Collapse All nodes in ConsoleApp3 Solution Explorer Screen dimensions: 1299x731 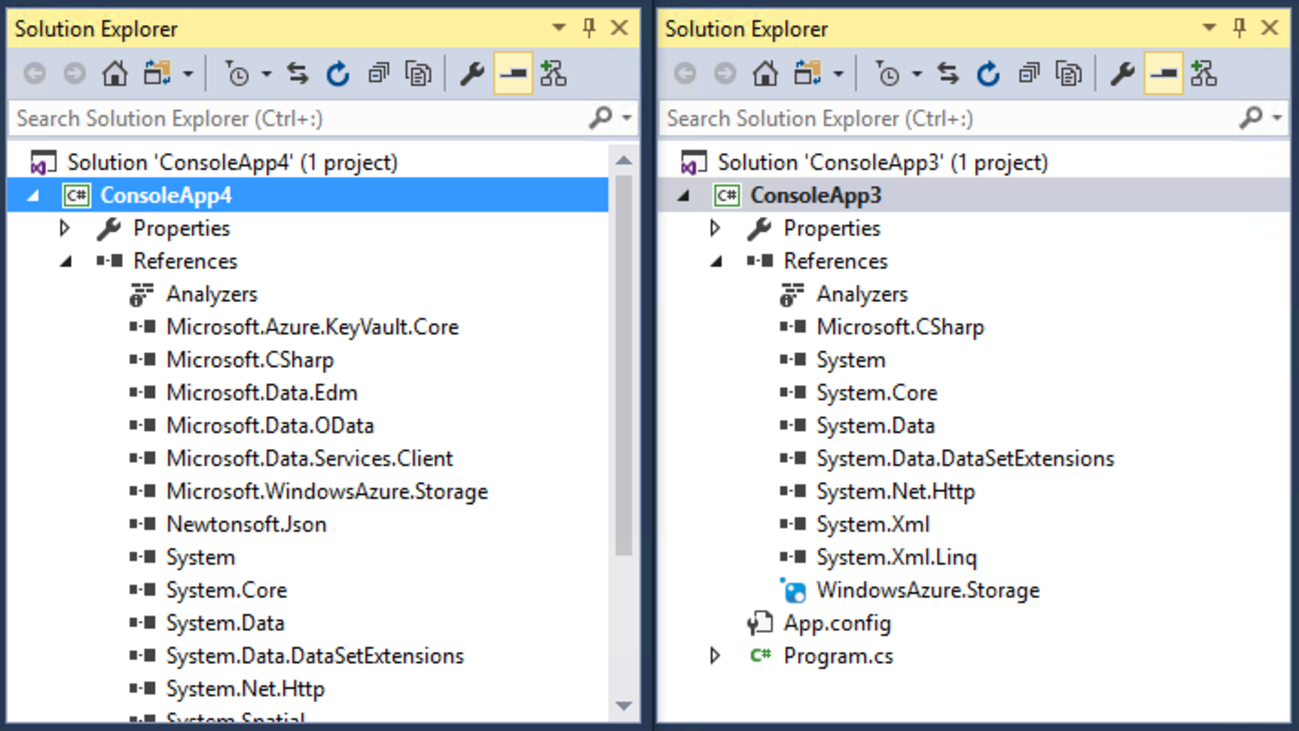pyautogui.click(x=1028, y=73)
